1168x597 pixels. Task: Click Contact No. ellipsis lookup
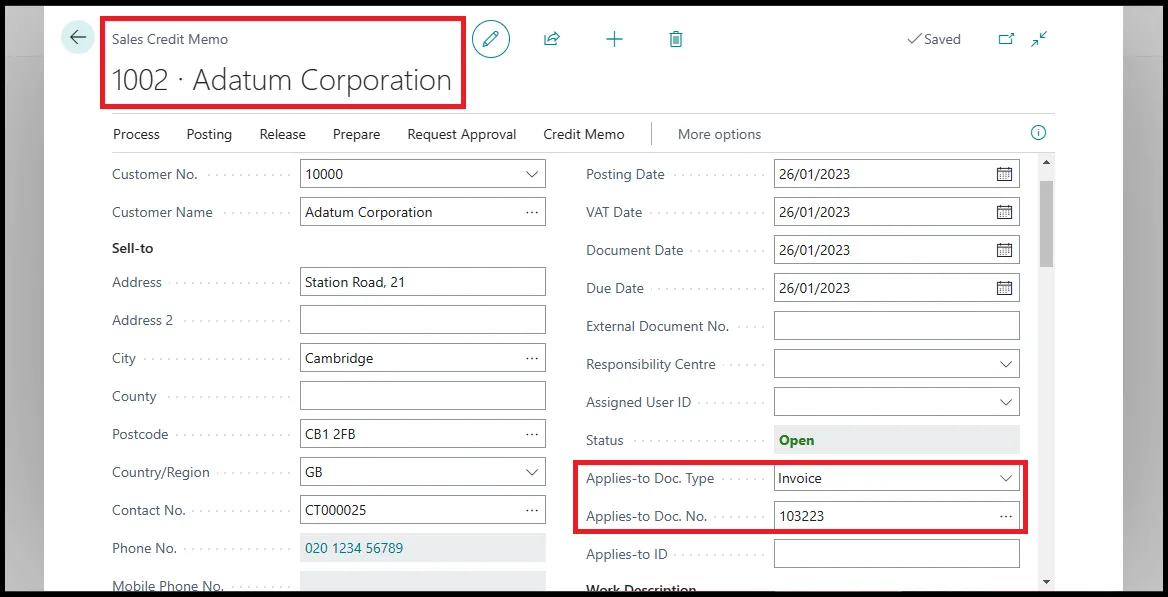pyautogui.click(x=531, y=511)
